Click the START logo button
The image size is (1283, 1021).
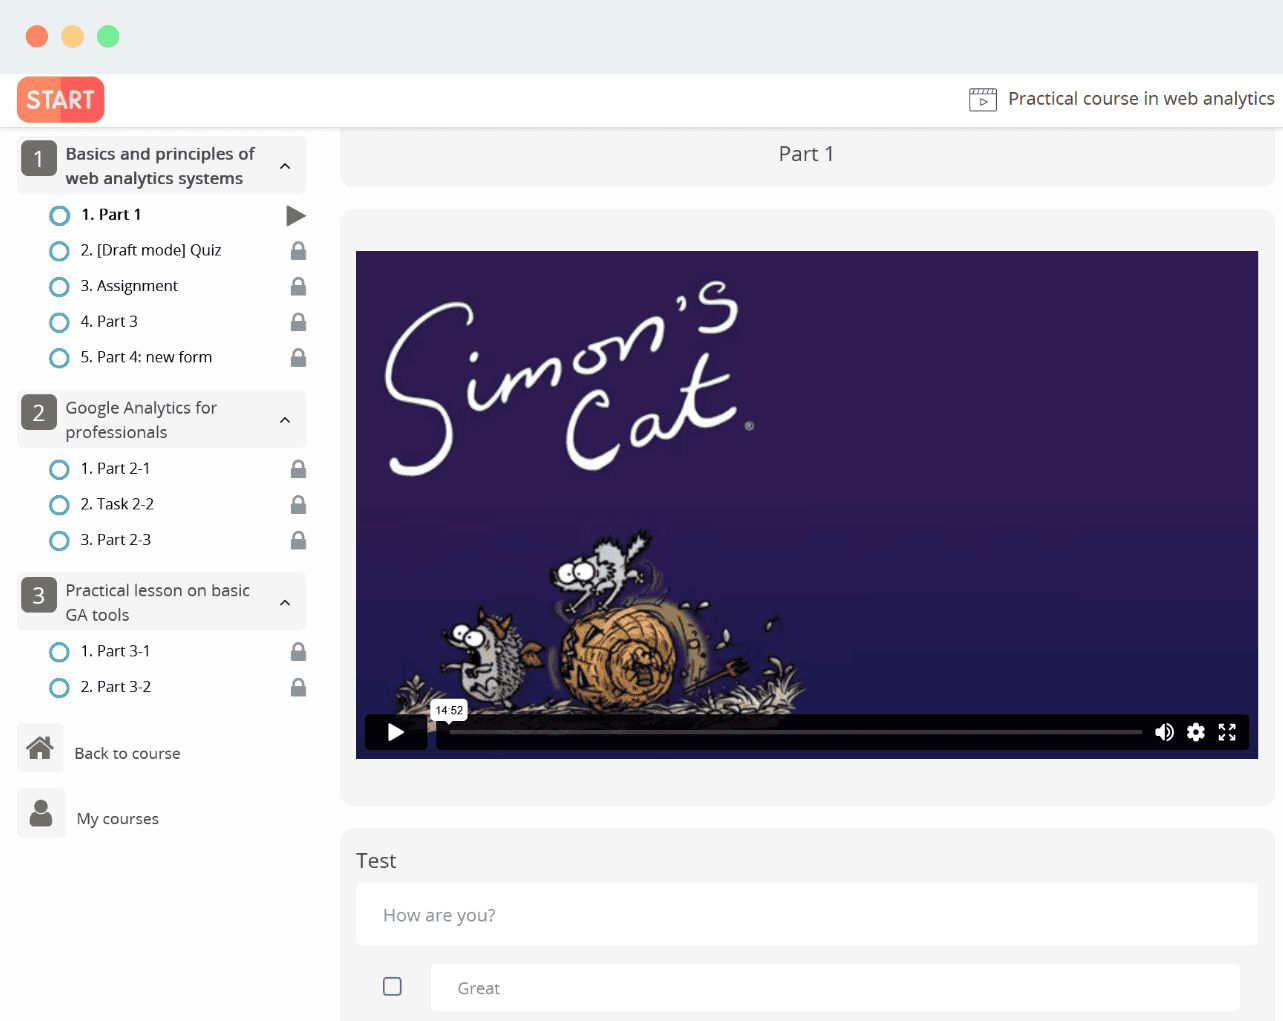(x=61, y=100)
